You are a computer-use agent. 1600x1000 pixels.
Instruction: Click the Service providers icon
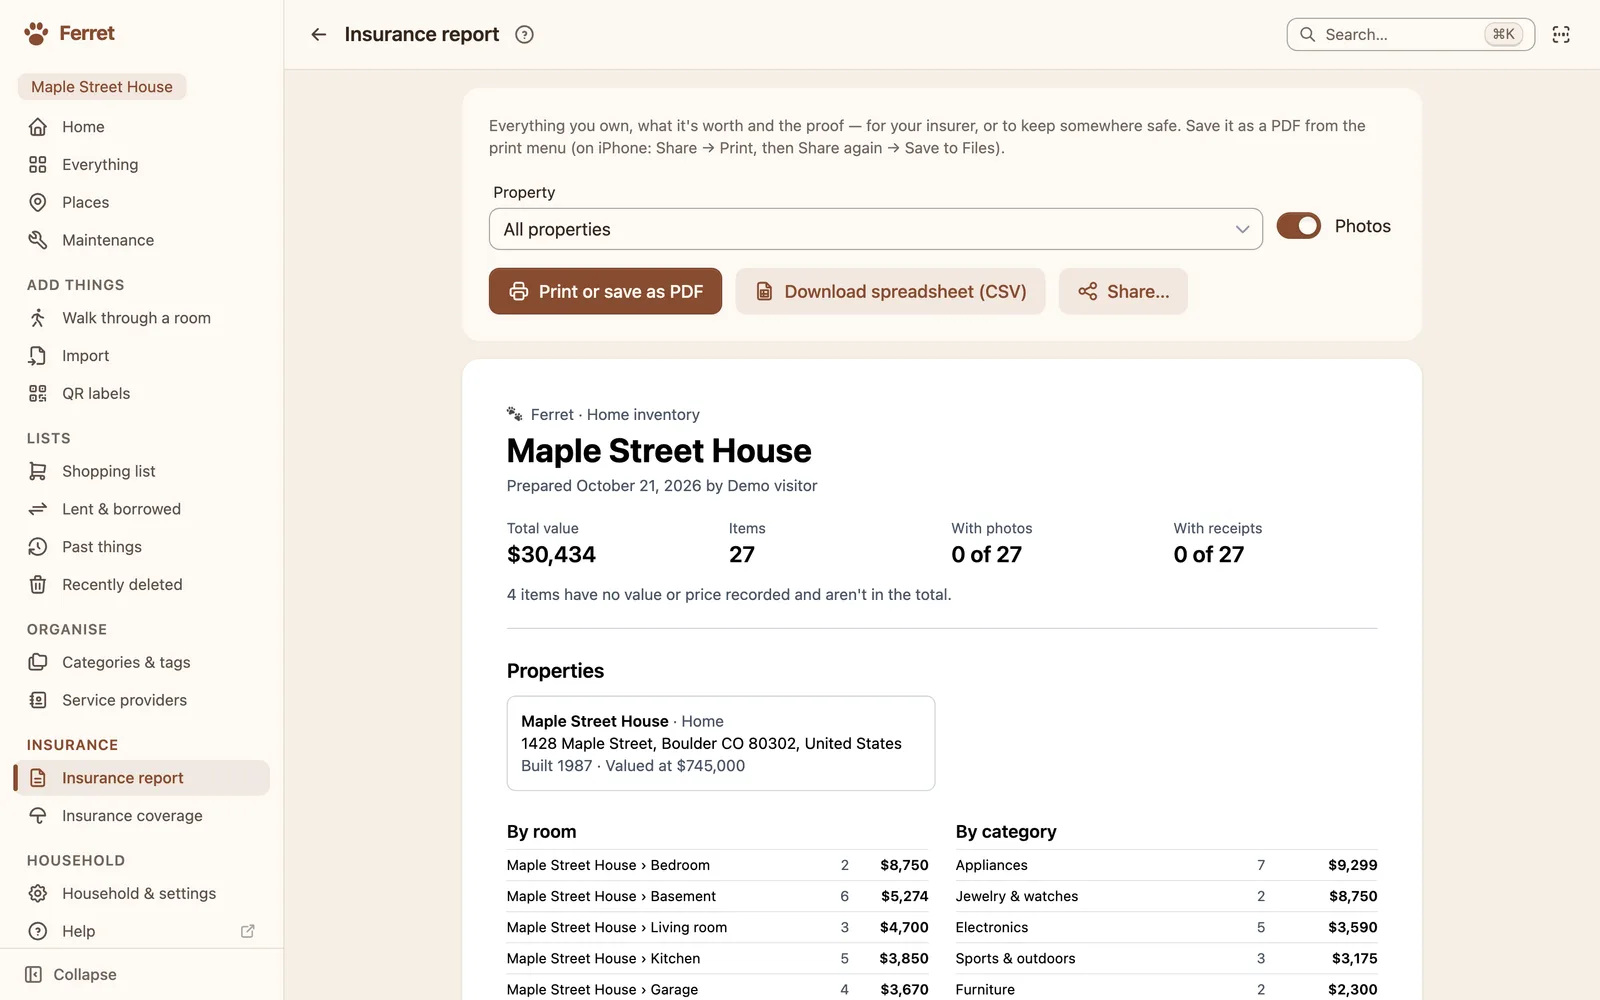point(38,700)
